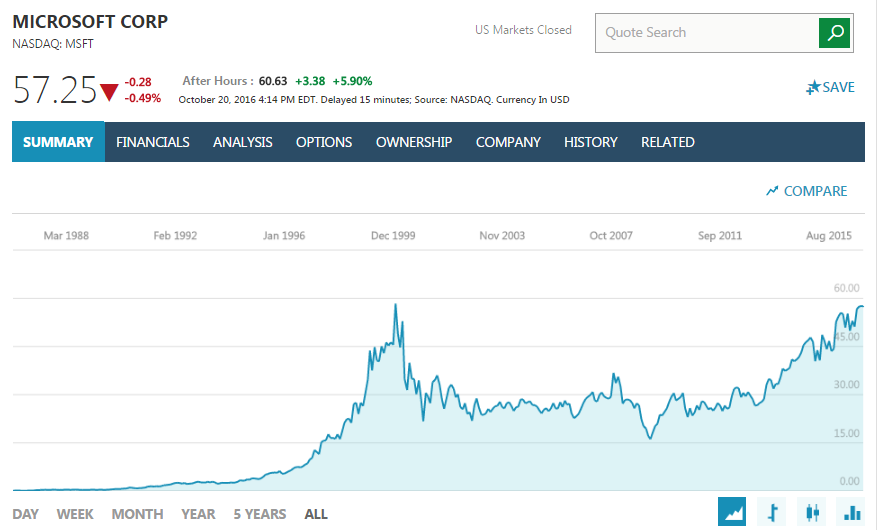Click the October 20, 2016 timestamp line
The height and width of the screenshot is (530, 881).
(x=374, y=99)
